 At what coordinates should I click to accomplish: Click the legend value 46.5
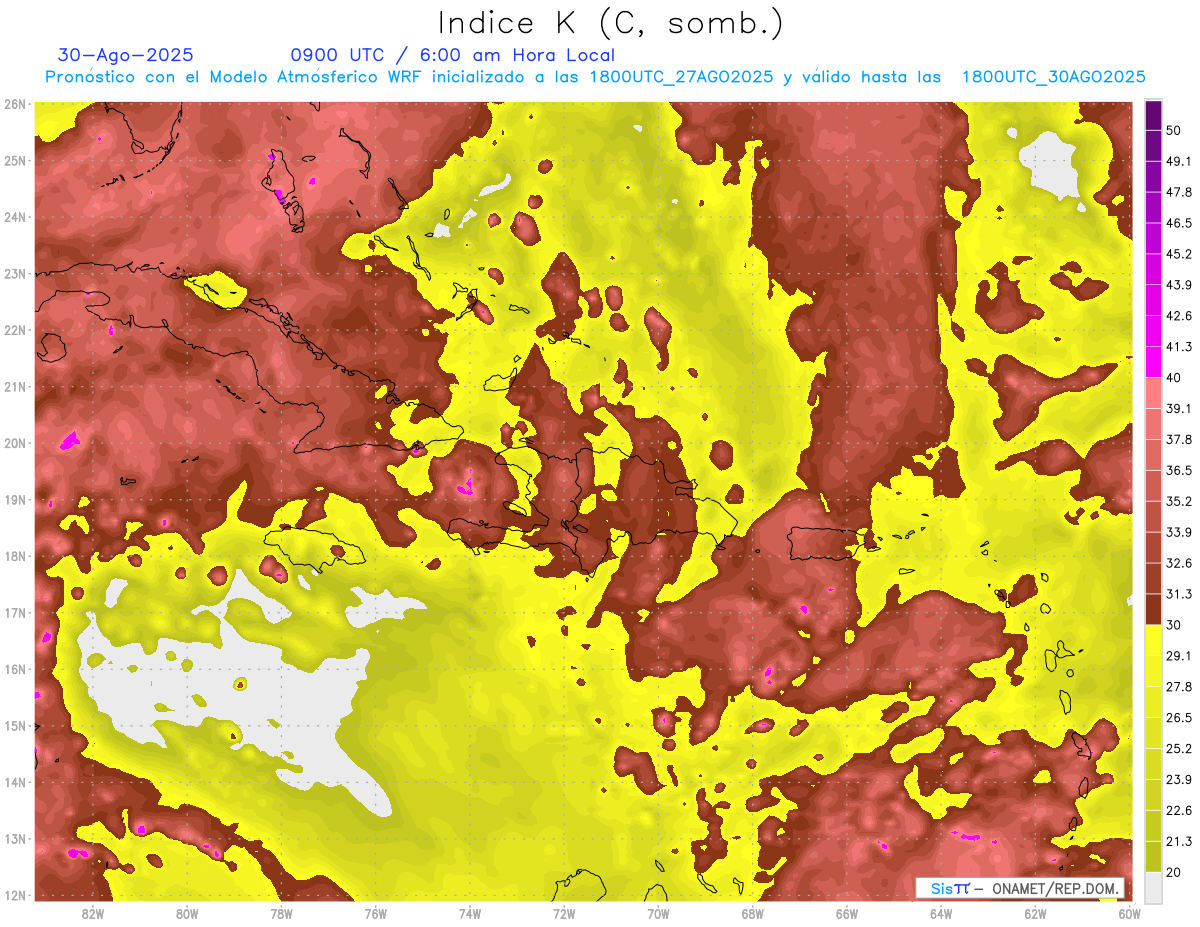[1178, 223]
